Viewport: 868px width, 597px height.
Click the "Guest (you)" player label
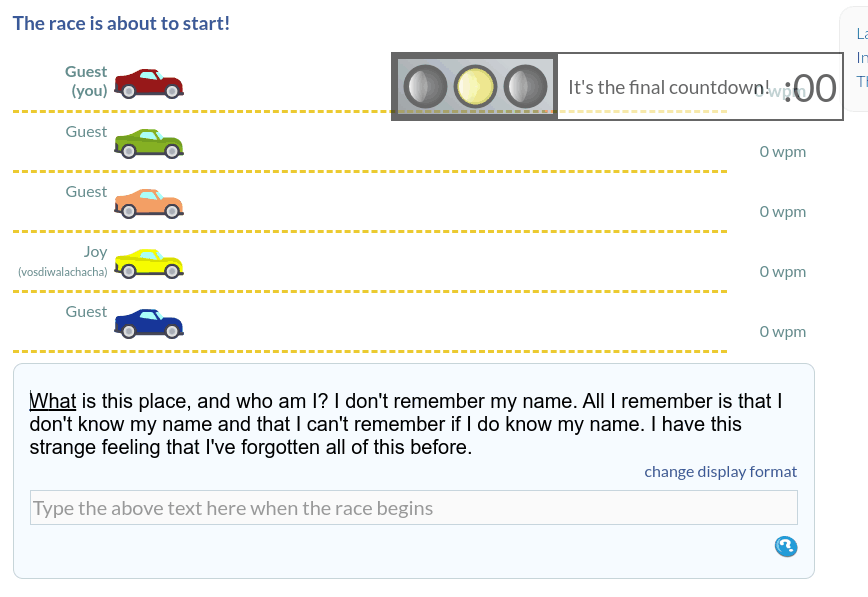point(87,81)
